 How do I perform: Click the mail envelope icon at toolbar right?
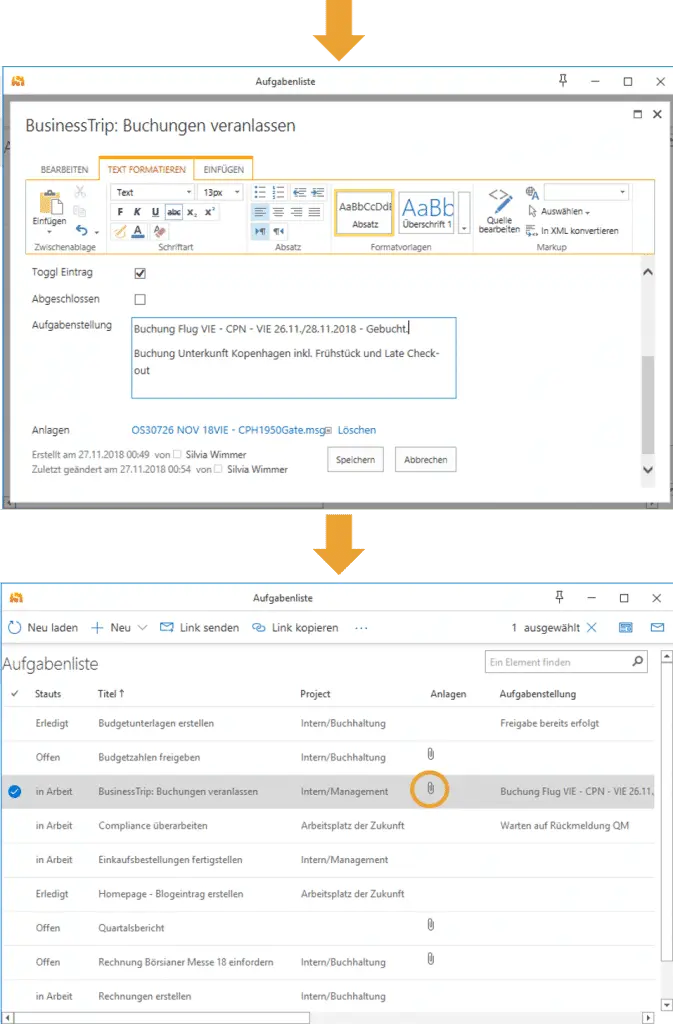[657, 628]
